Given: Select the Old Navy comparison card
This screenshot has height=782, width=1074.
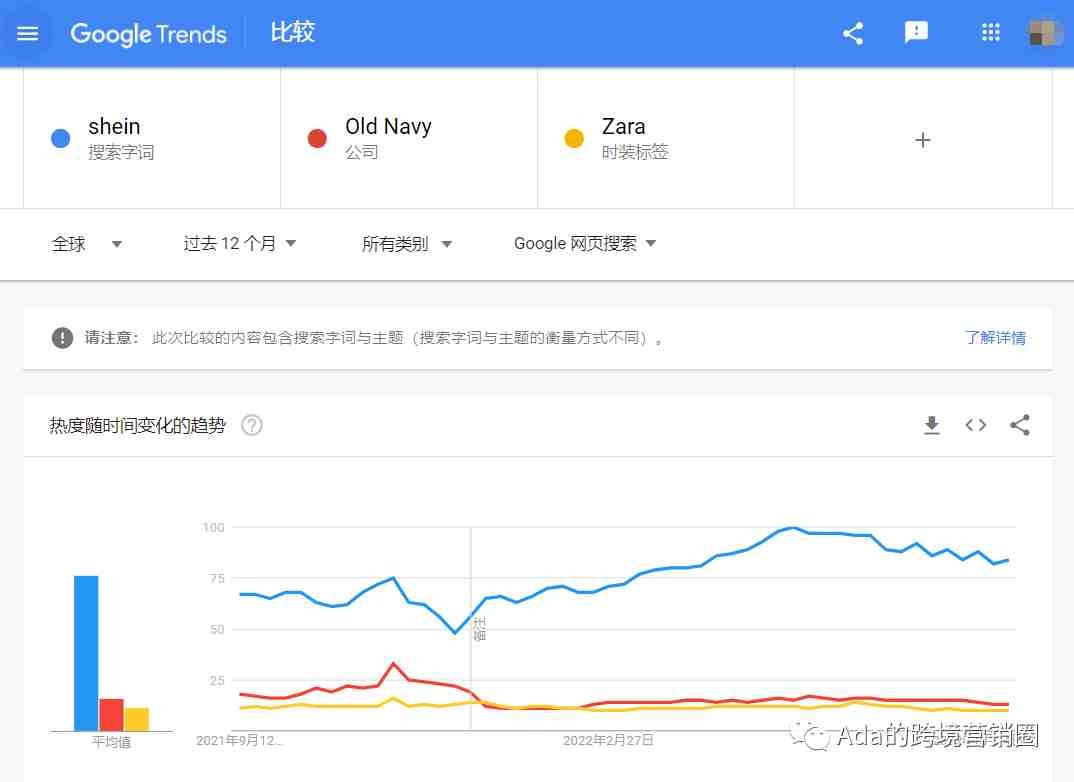Looking at the screenshot, I should pos(409,138).
